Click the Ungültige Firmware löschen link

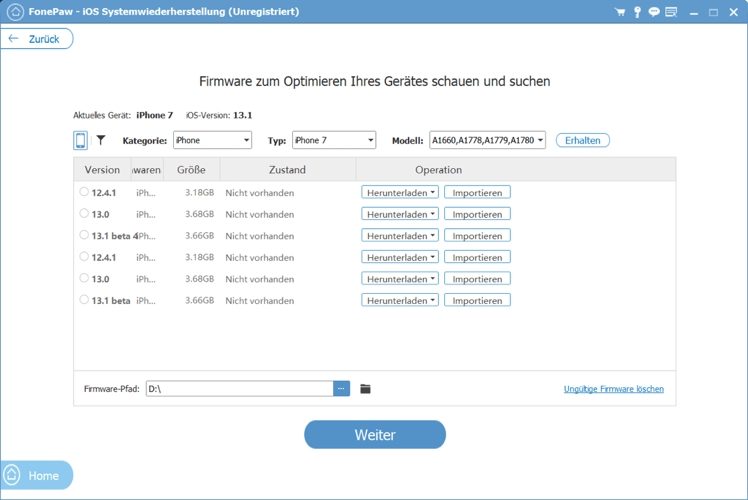(x=613, y=389)
